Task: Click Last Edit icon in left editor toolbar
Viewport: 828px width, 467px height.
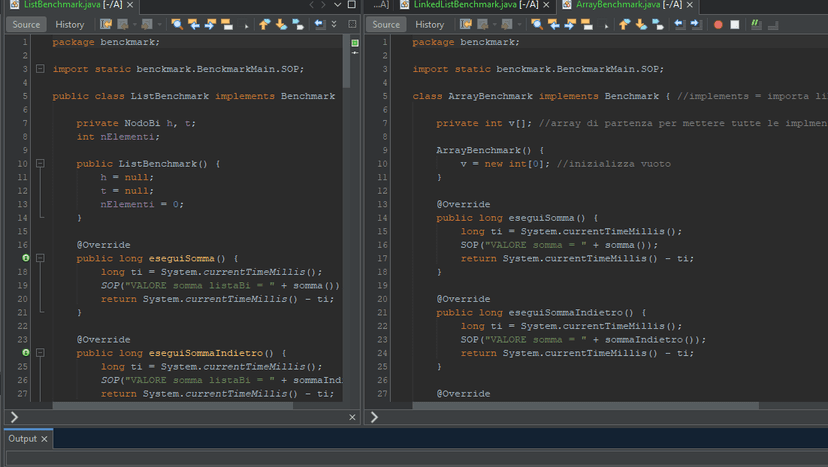Action: click(106, 24)
